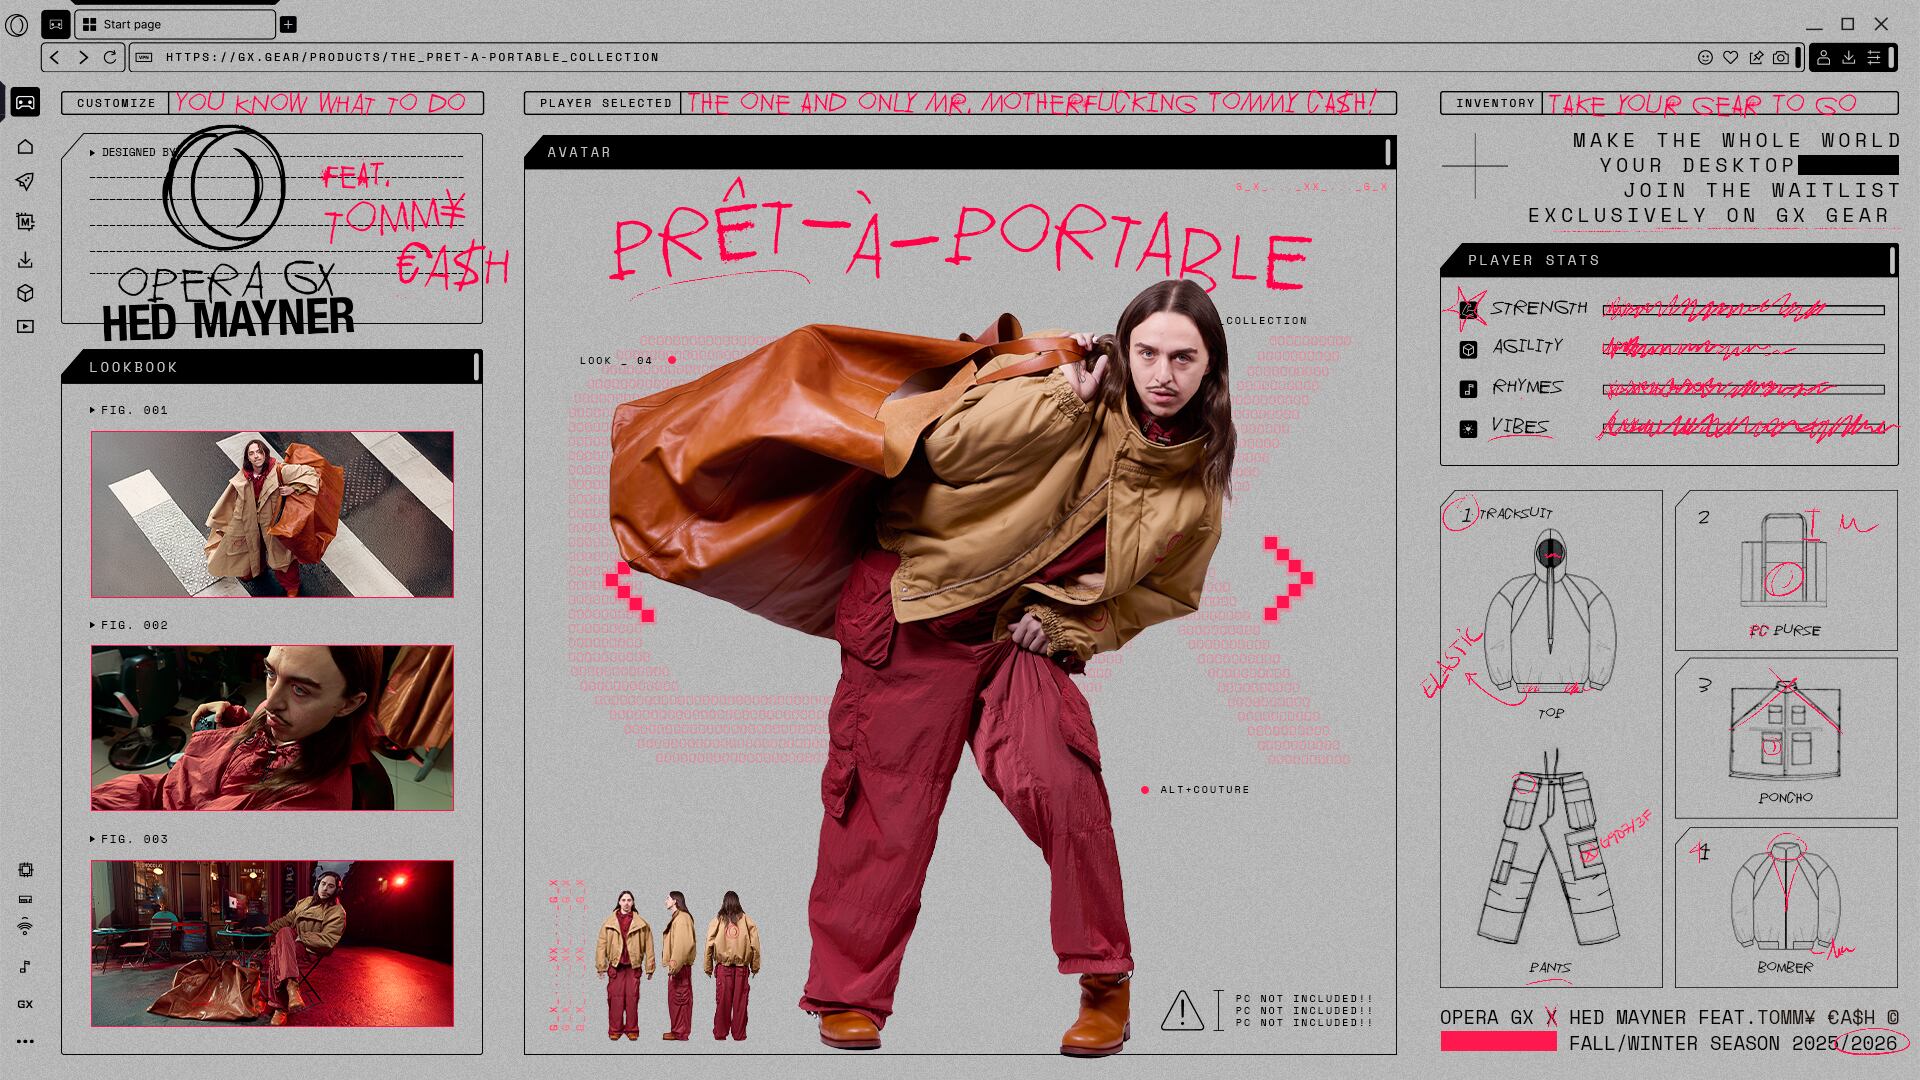Open downloads from the toolbar
The width and height of the screenshot is (1920, 1080).
coord(1849,58)
